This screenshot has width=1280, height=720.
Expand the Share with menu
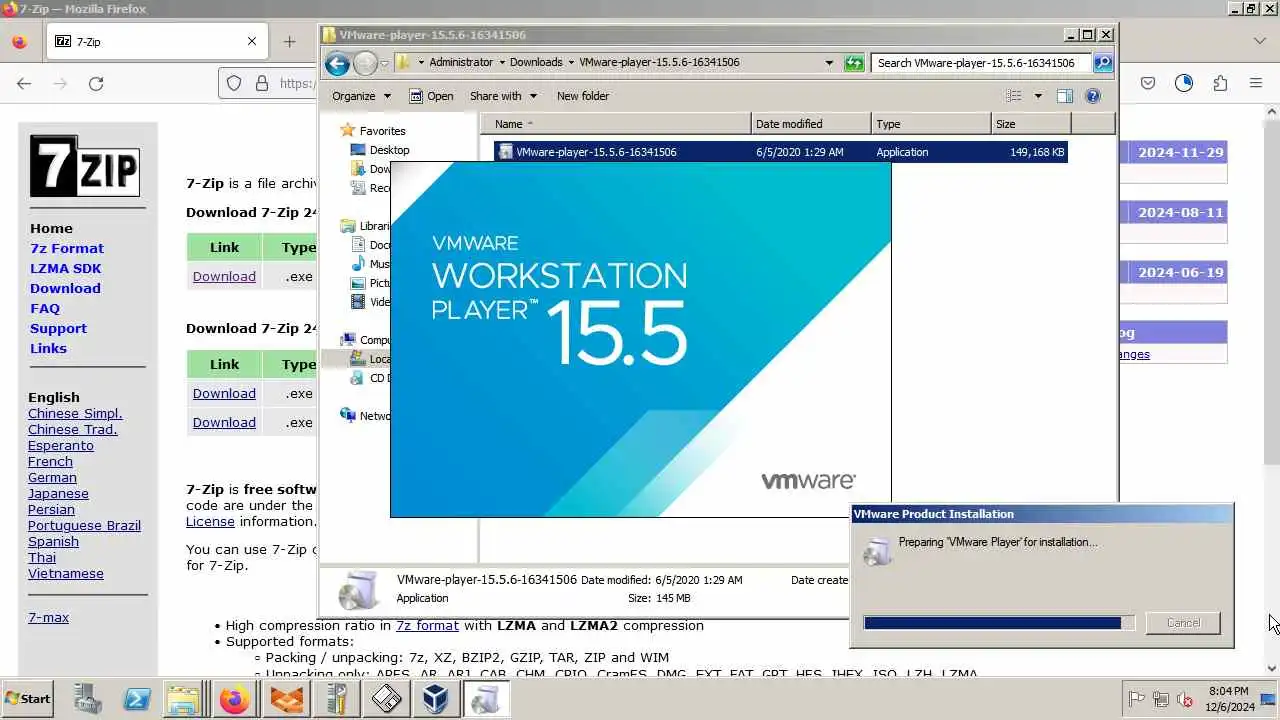pos(503,96)
